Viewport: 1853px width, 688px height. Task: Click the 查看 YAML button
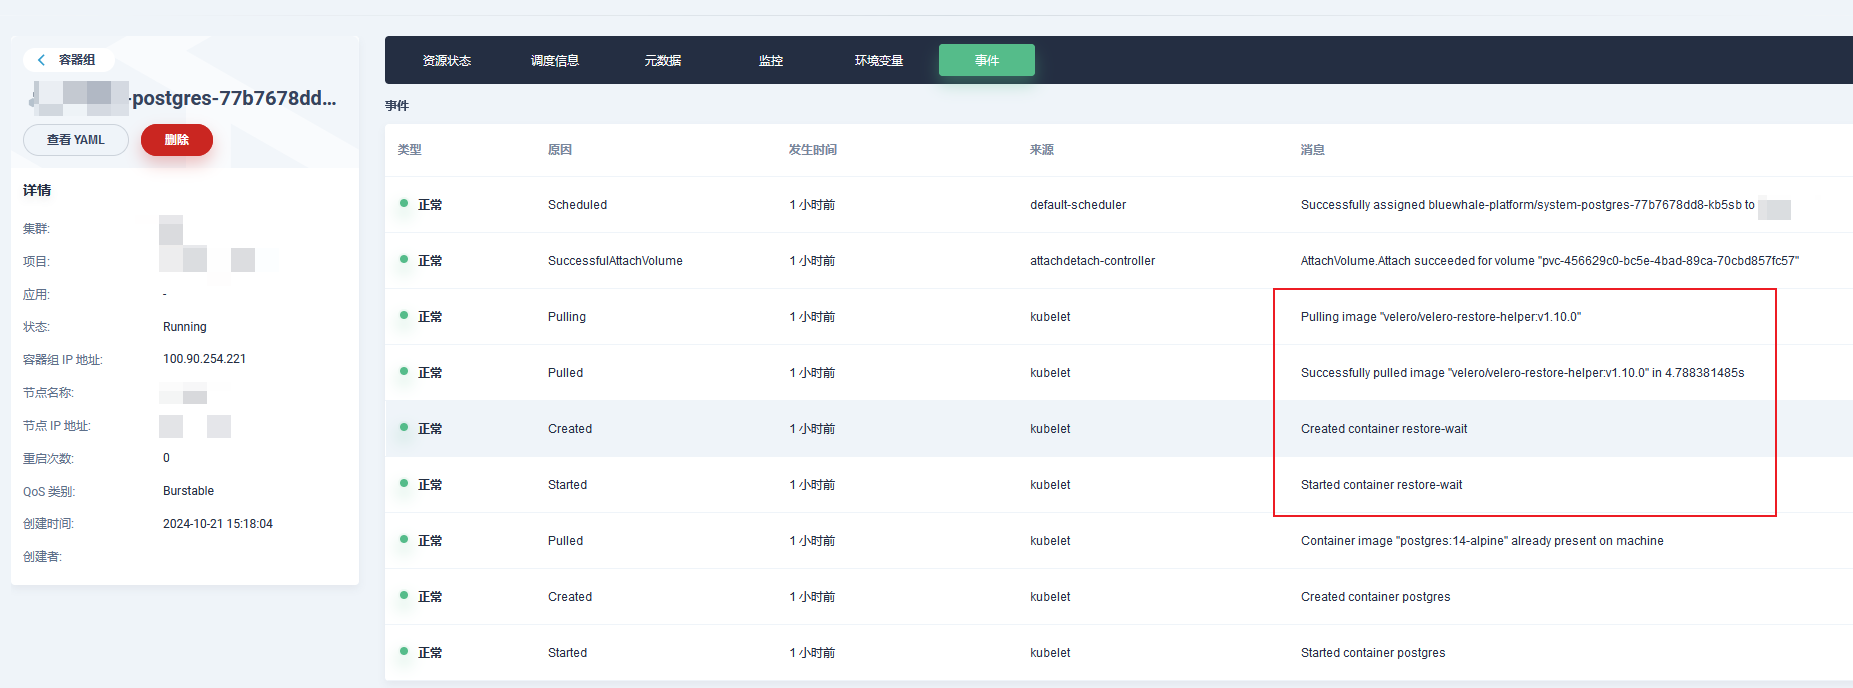[76, 140]
